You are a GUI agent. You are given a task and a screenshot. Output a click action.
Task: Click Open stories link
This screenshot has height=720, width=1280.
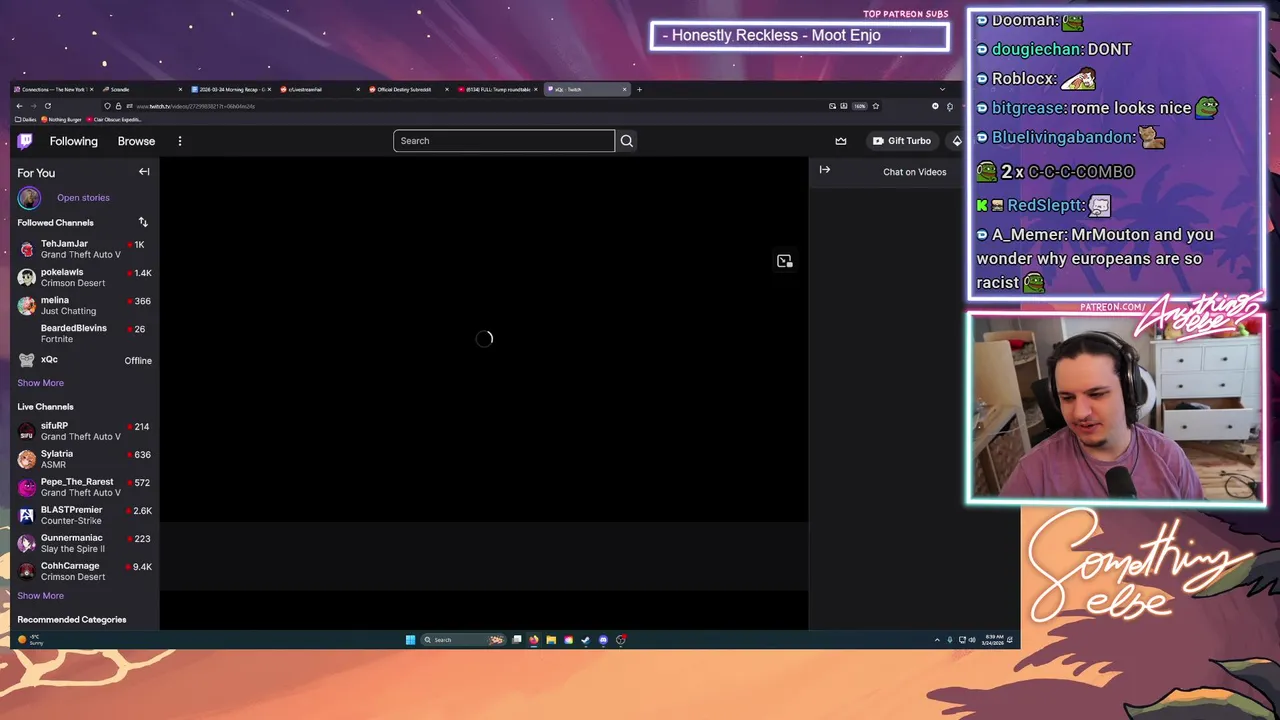(83, 198)
